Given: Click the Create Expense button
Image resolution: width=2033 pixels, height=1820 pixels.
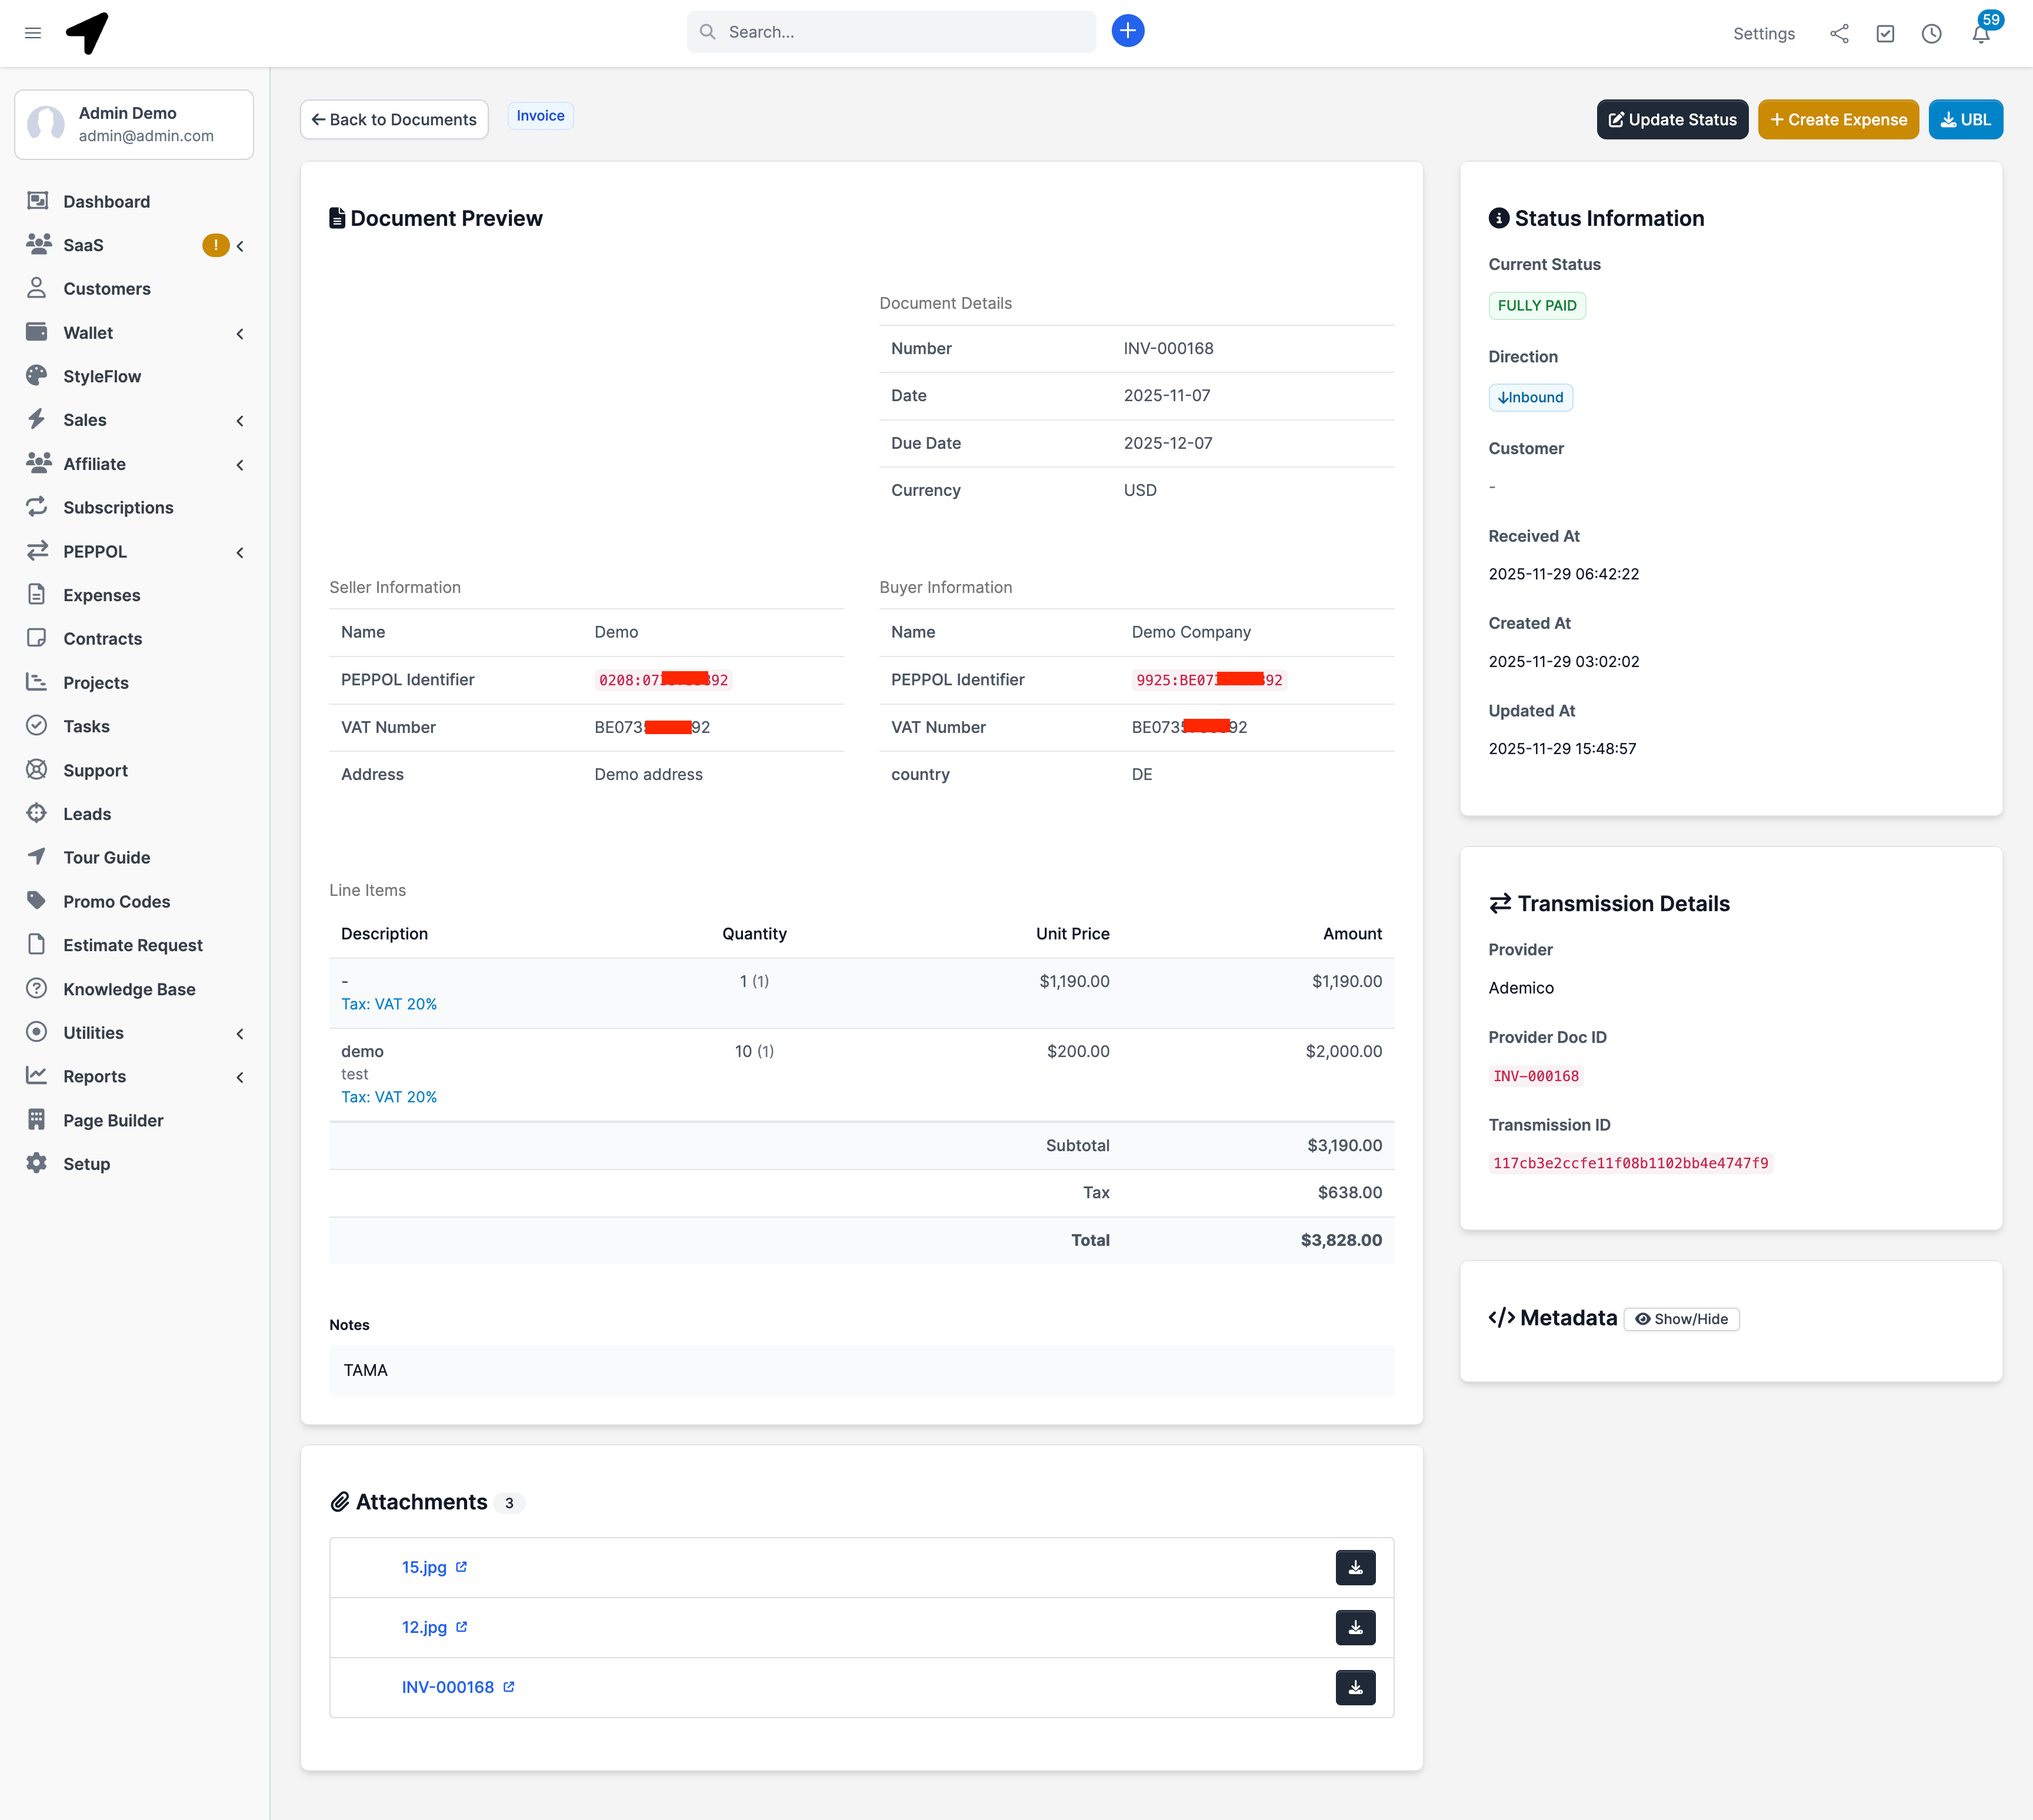Looking at the screenshot, I should tap(1837, 120).
